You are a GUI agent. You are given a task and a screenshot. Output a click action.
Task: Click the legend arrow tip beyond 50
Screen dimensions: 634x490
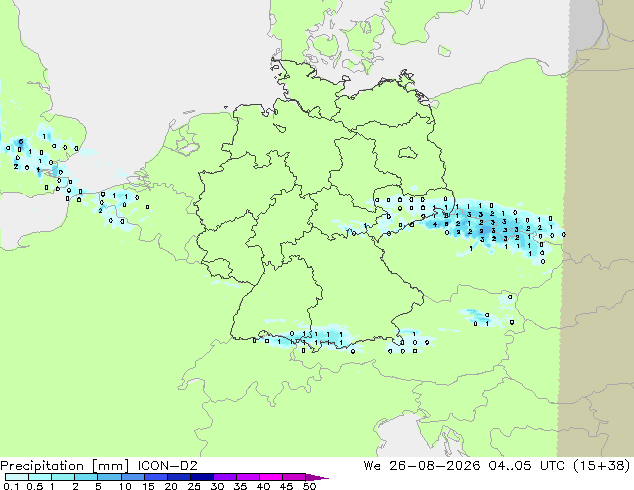317,477
